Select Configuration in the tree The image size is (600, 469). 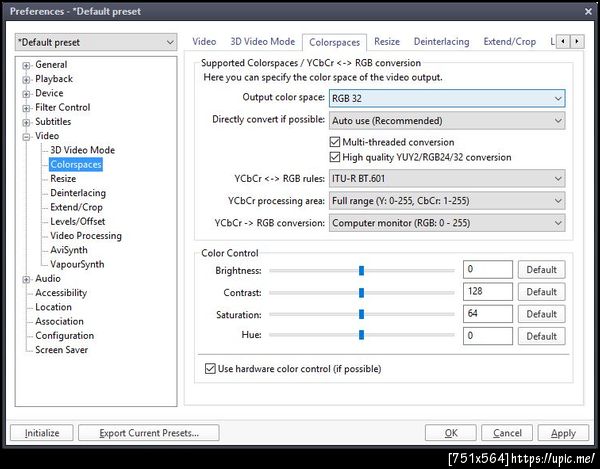click(x=65, y=336)
